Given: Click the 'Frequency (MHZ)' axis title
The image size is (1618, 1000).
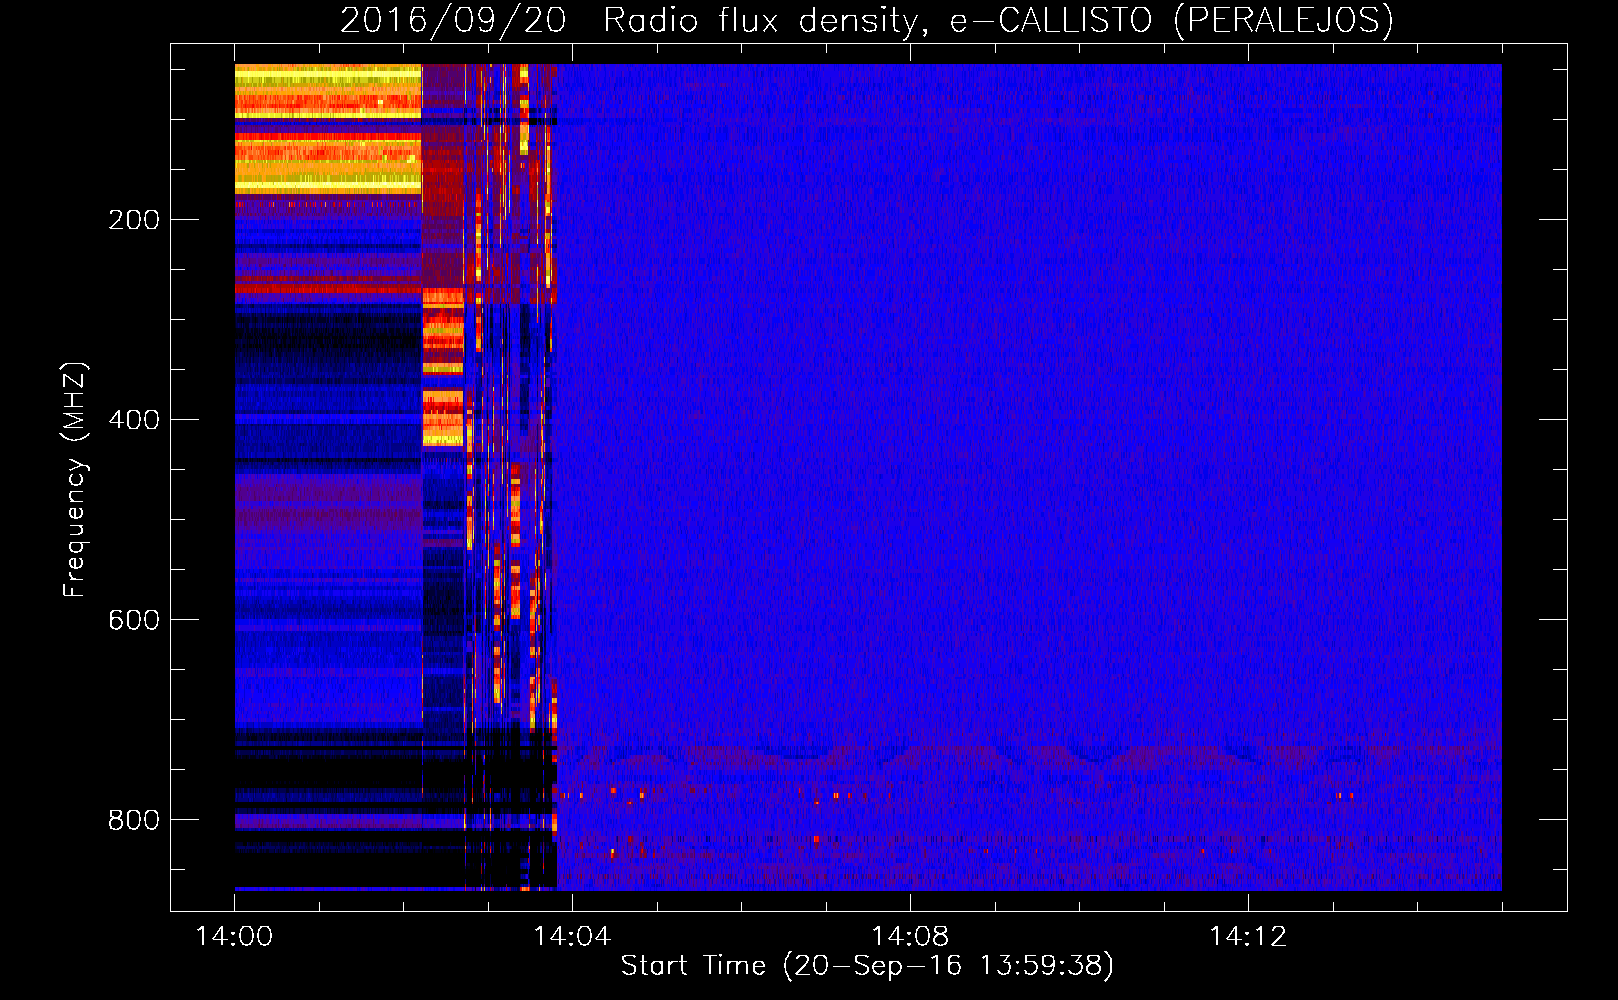Looking at the screenshot, I should [x=76, y=480].
